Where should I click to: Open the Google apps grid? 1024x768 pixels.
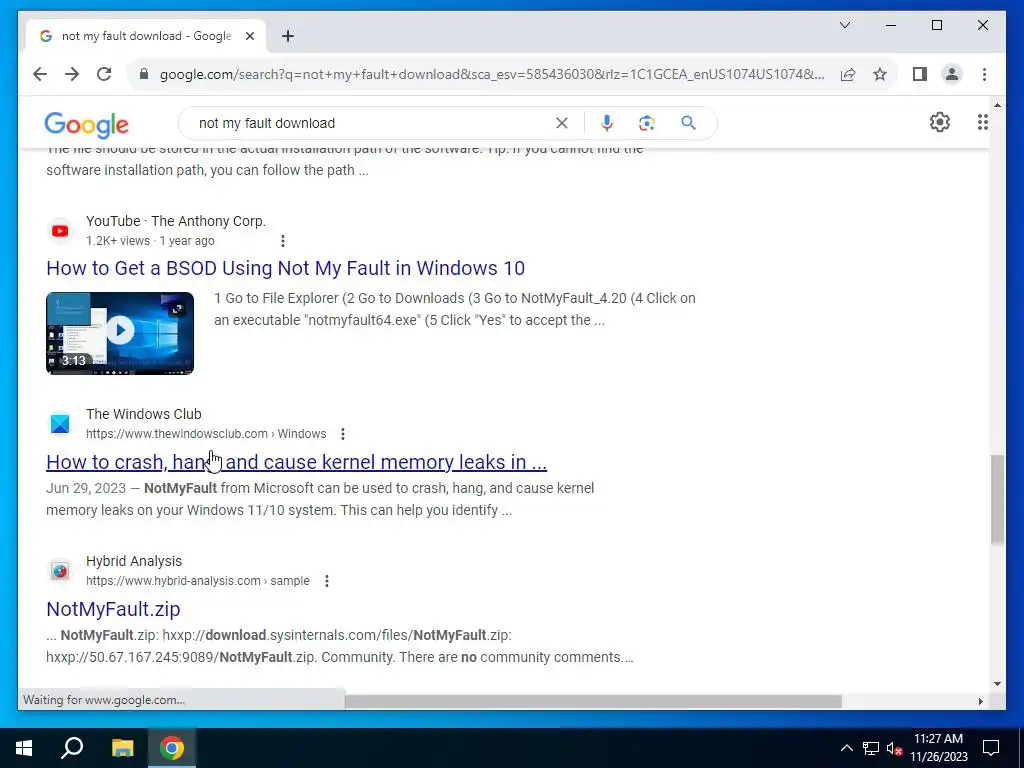(982, 122)
